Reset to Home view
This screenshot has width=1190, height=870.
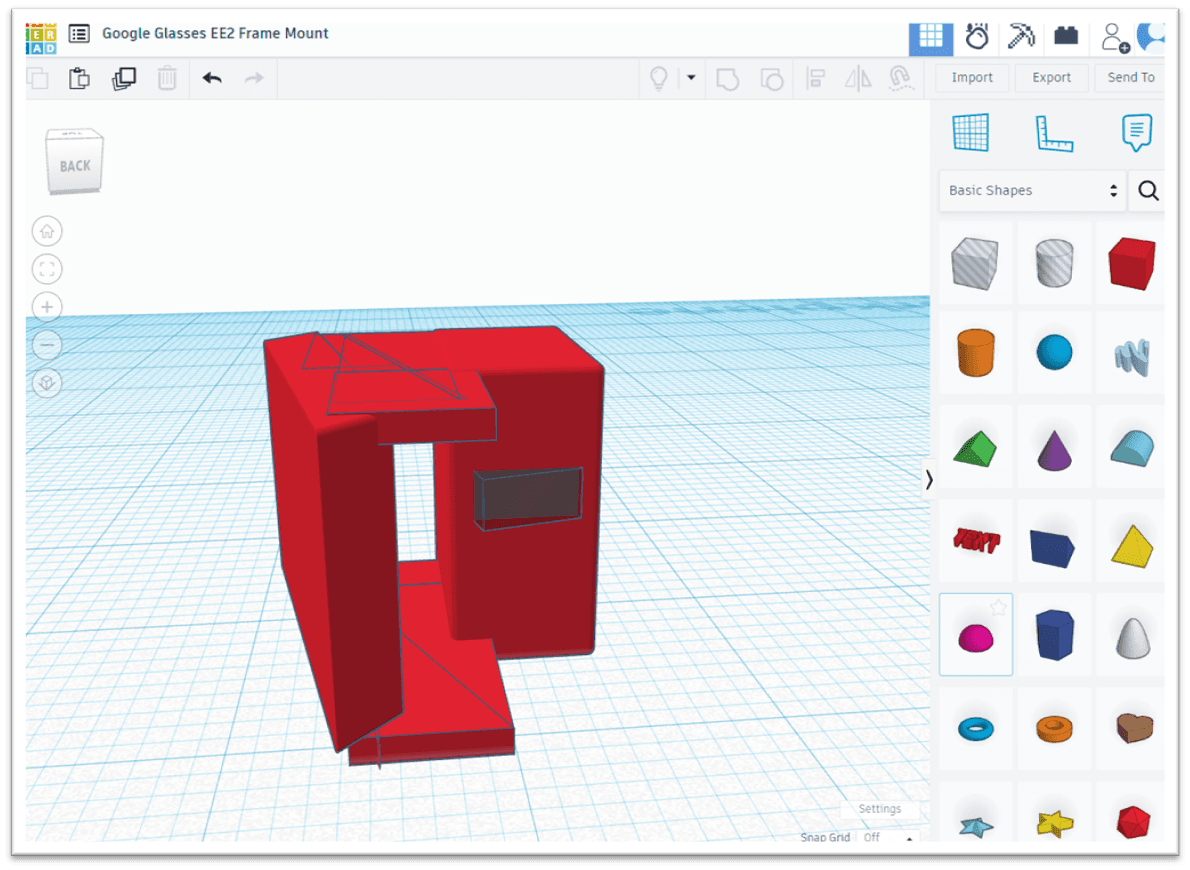[47, 232]
